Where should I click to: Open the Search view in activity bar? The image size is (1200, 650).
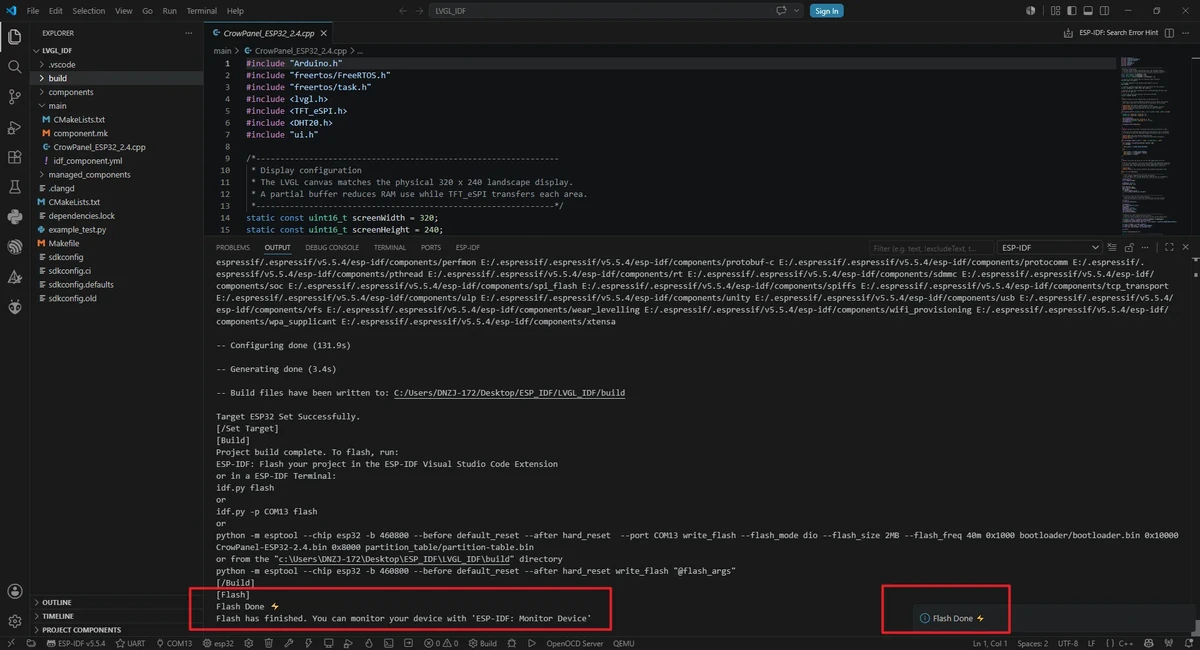[14, 67]
